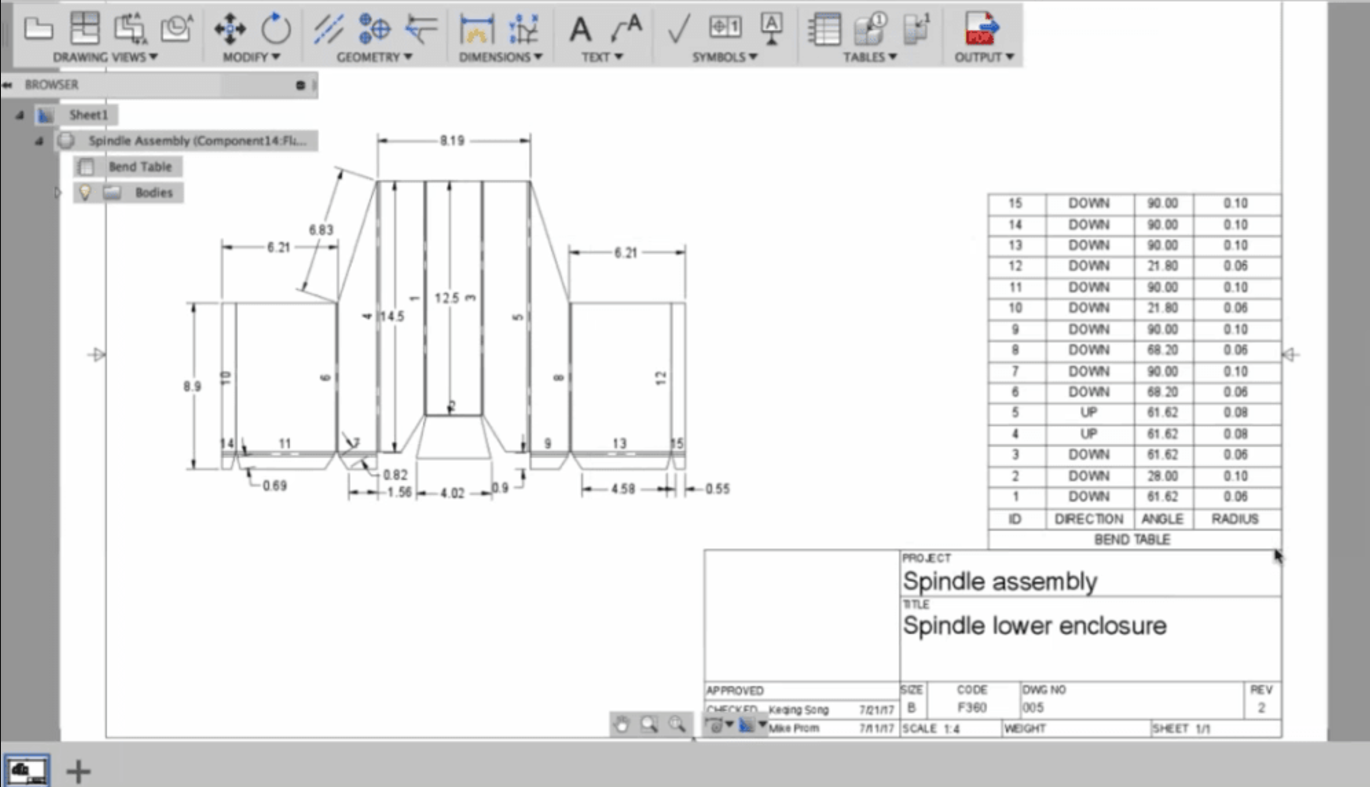Click the Surface Texture checkmark symbol

point(679,29)
